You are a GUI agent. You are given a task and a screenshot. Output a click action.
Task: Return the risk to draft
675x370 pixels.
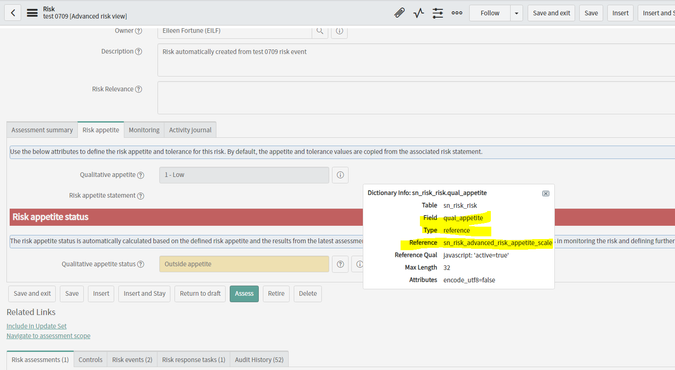click(200, 294)
